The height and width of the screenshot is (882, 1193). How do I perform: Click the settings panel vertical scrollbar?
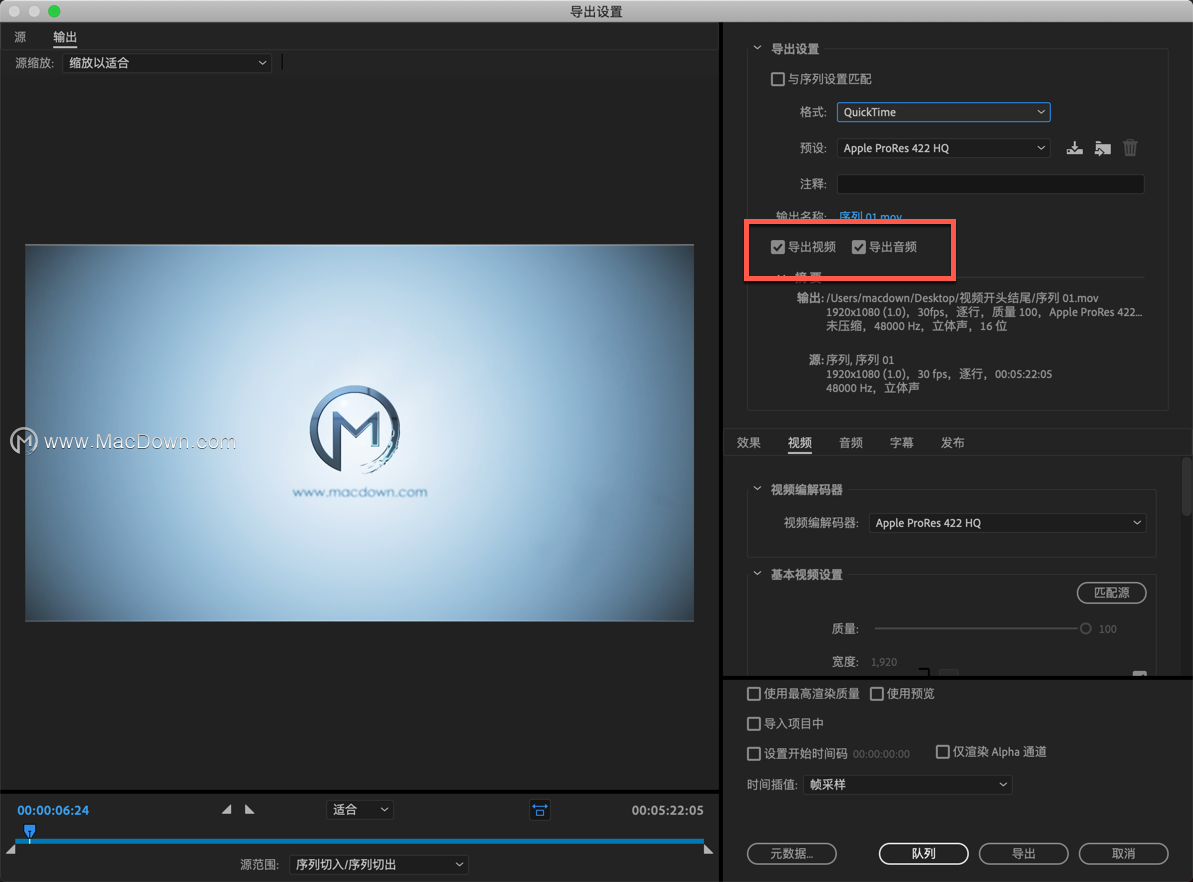1188,487
